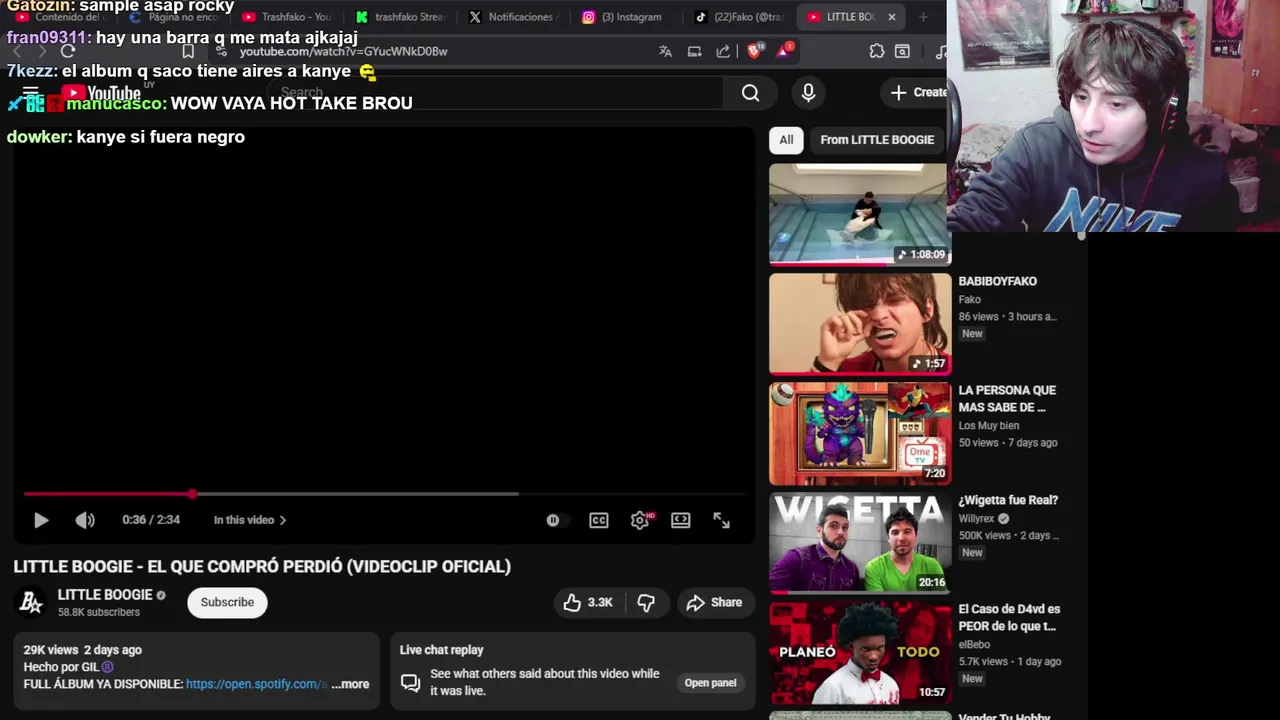Bookmark this page
The image size is (1280, 720).
click(188, 51)
